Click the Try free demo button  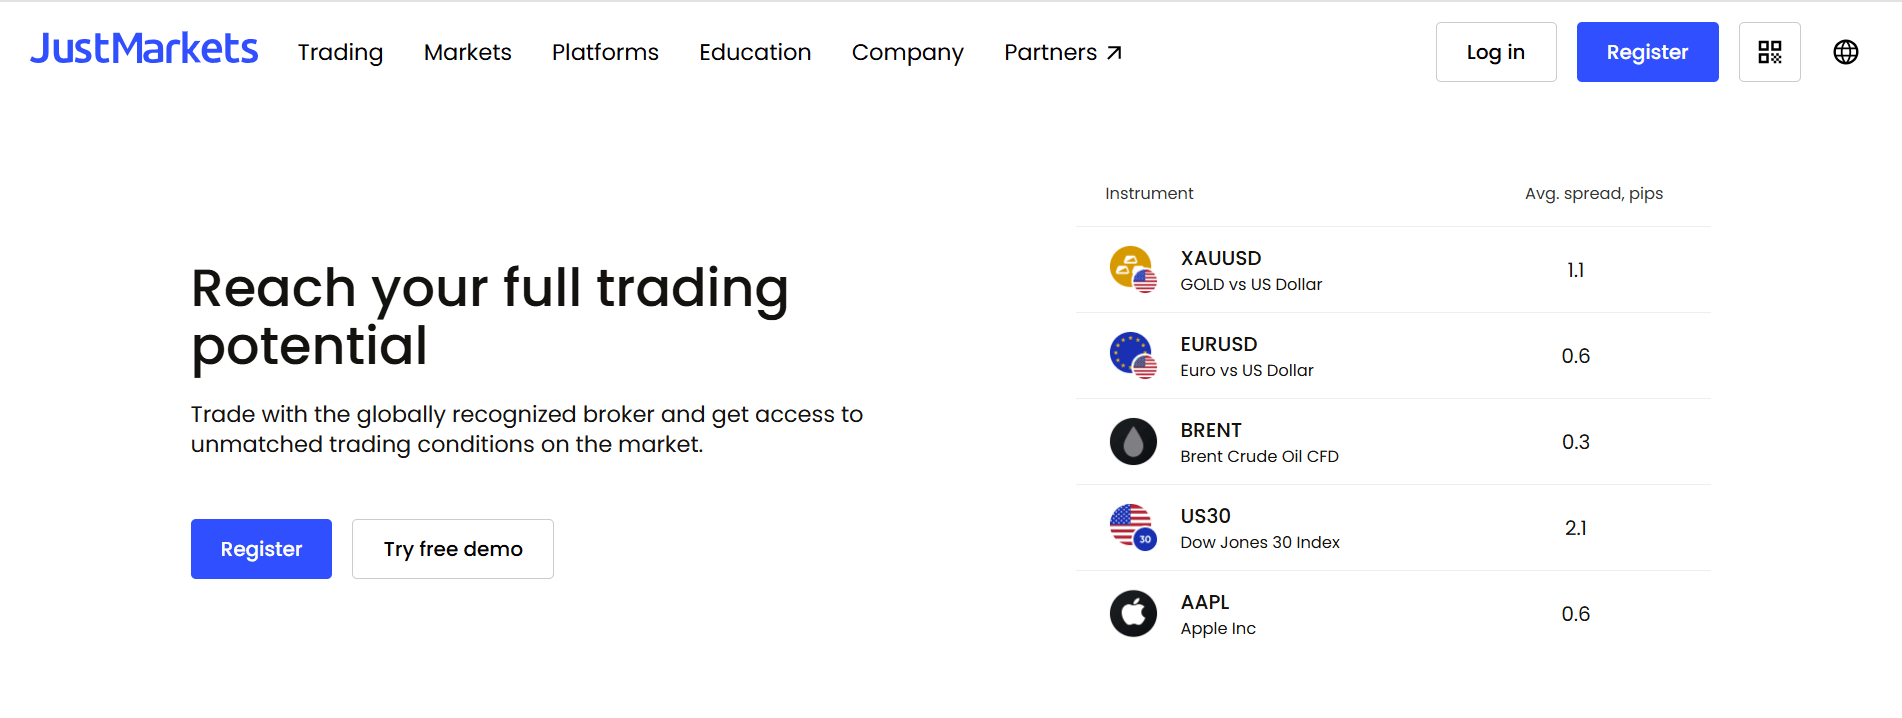click(453, 549)
